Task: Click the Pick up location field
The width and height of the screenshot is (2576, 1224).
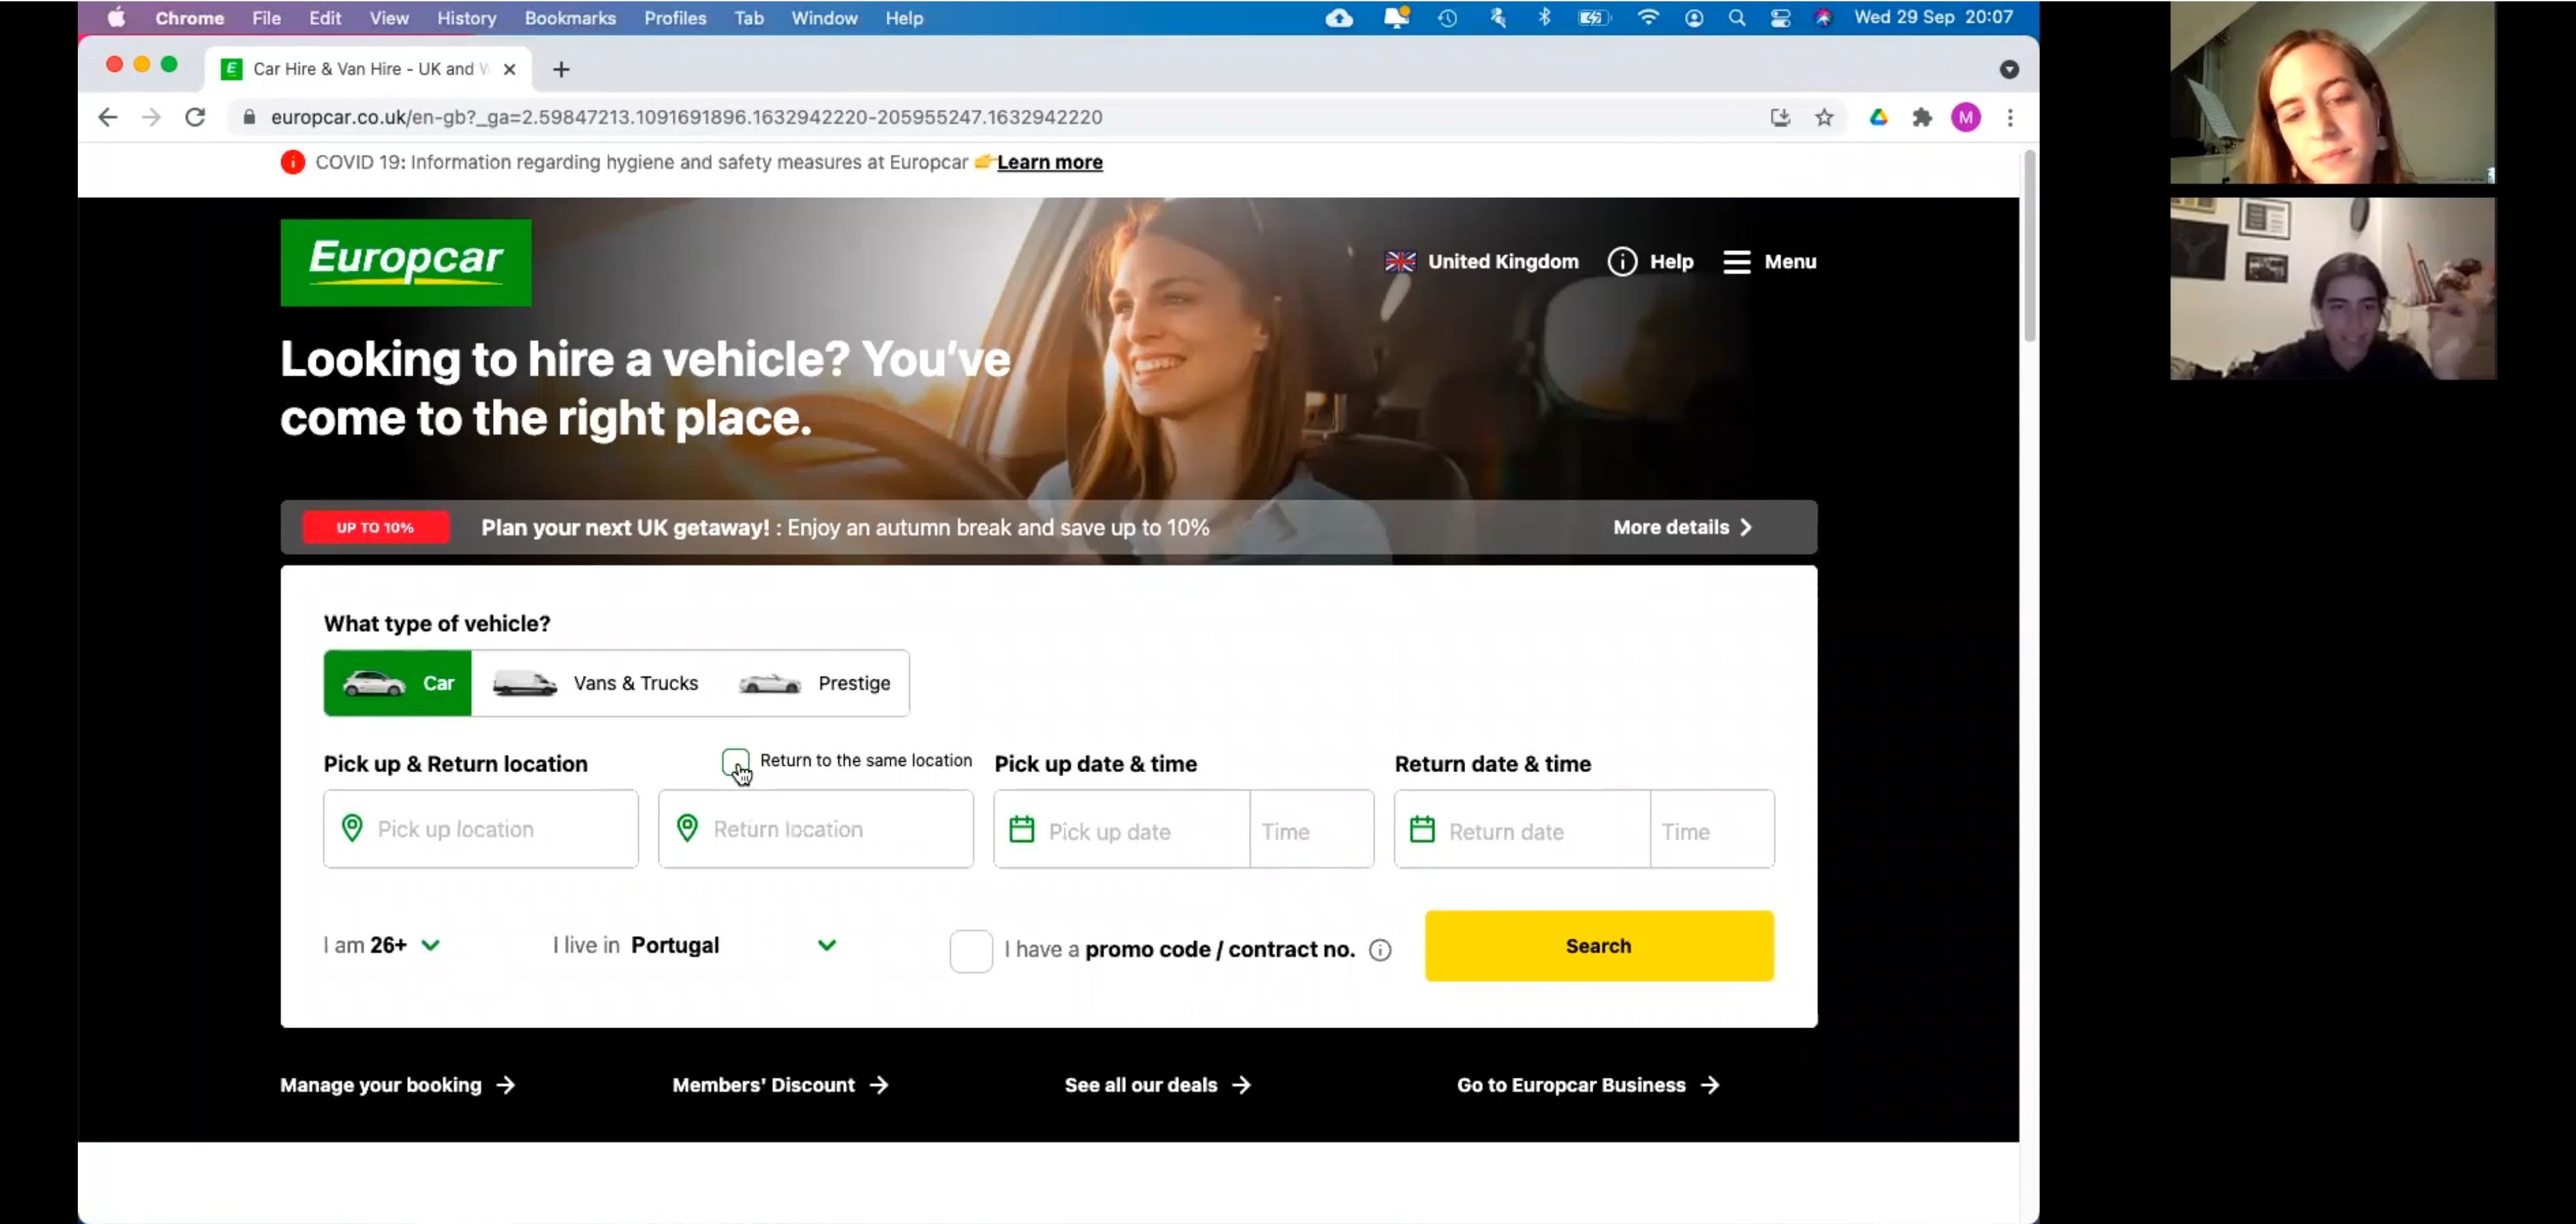Action: (480, 829)
